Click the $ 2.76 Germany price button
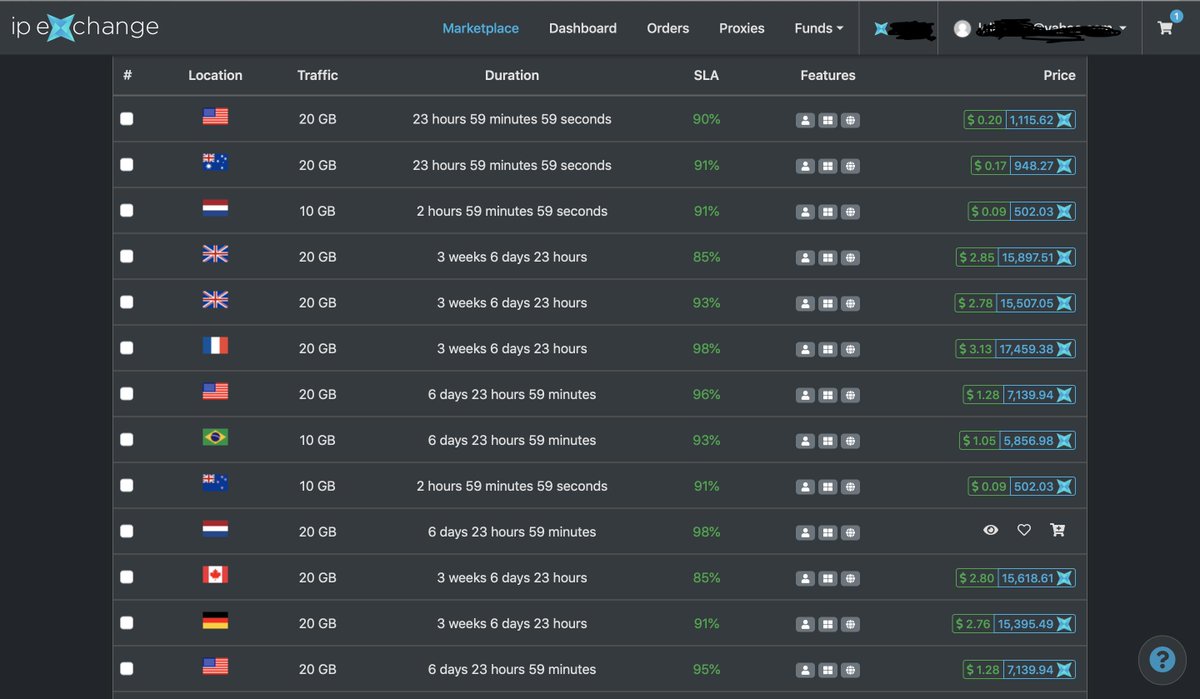 tap(973, 624)
